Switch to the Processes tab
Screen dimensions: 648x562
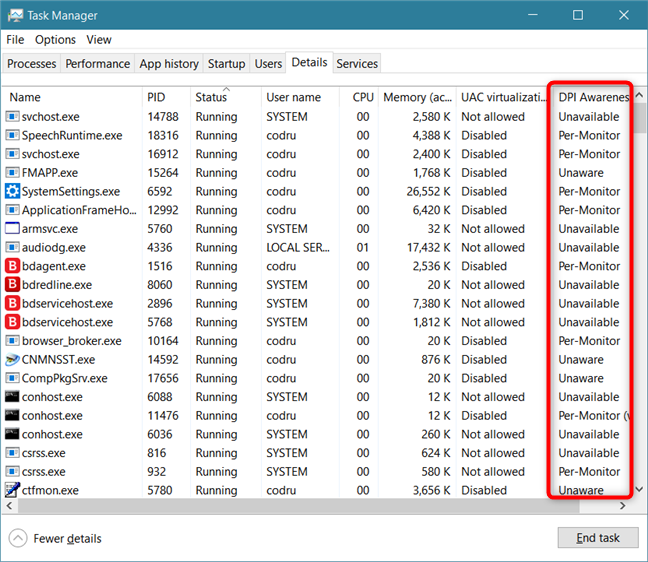(x=31, y=64)
